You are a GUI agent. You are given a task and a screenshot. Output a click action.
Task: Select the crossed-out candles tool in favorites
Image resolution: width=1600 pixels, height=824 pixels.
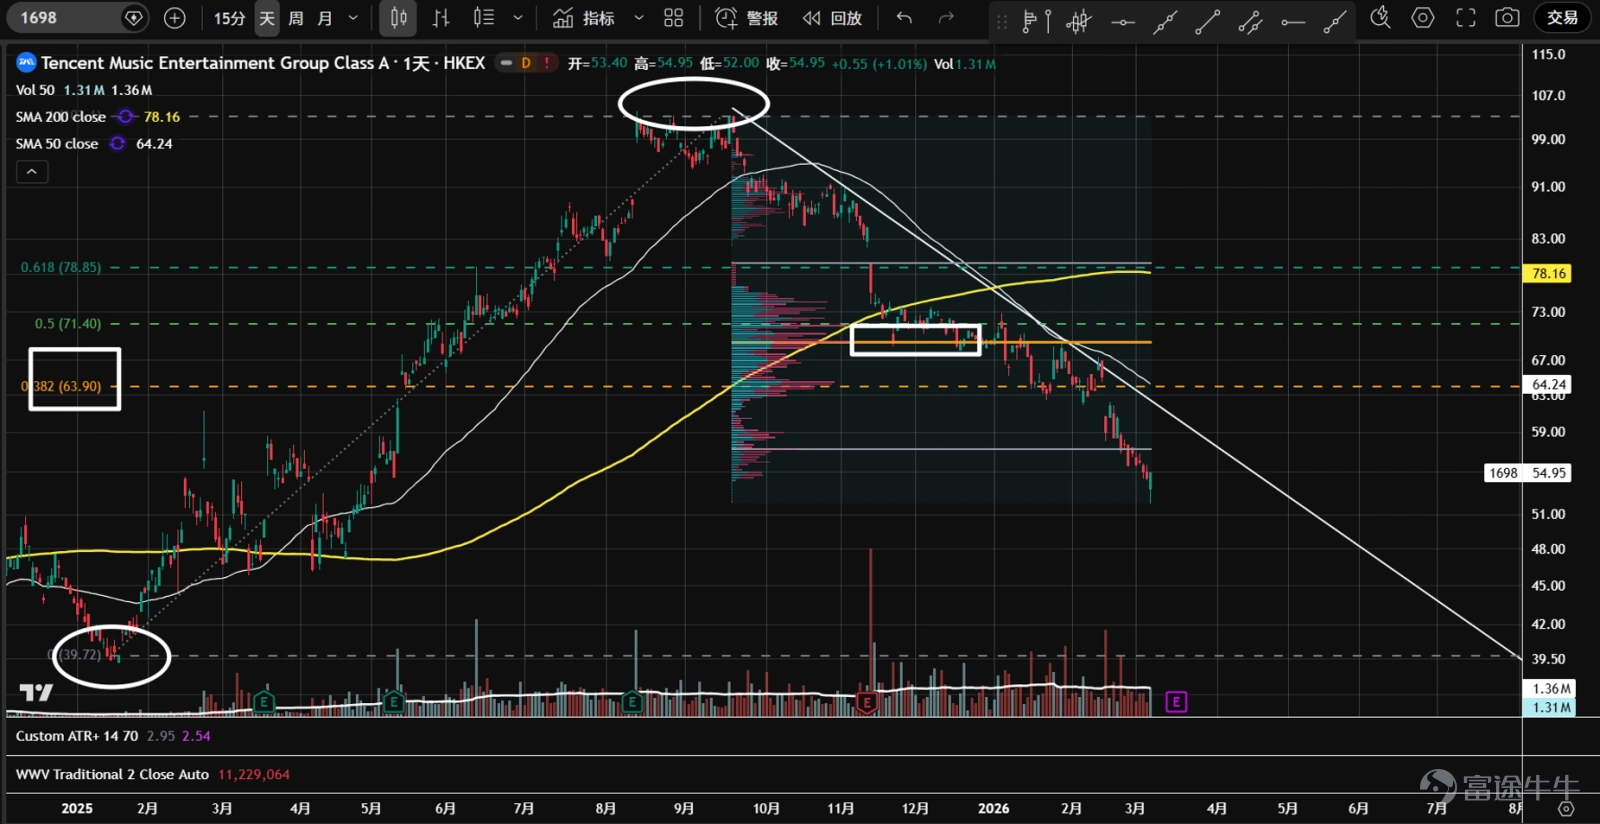pyautogui.click(x=1078, y=20)
